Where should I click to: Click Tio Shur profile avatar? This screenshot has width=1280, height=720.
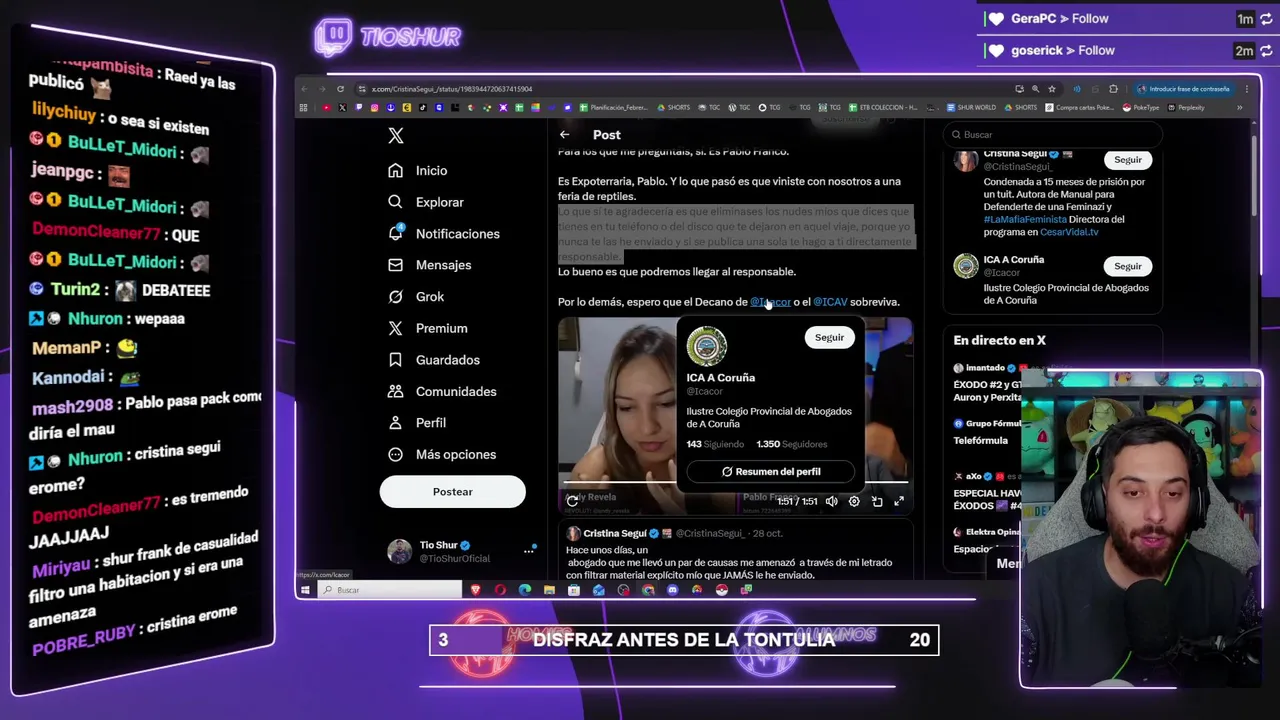(x=400, y=551)
